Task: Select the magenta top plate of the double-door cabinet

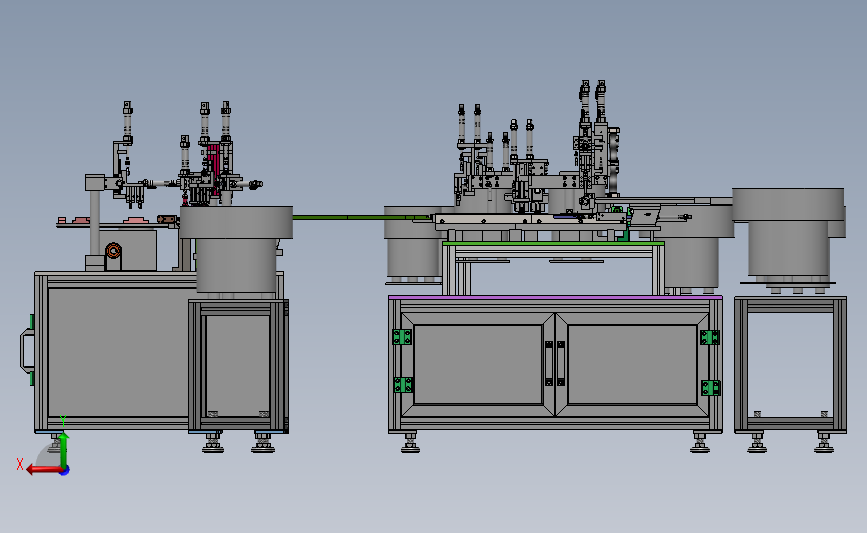Action: 555,297
